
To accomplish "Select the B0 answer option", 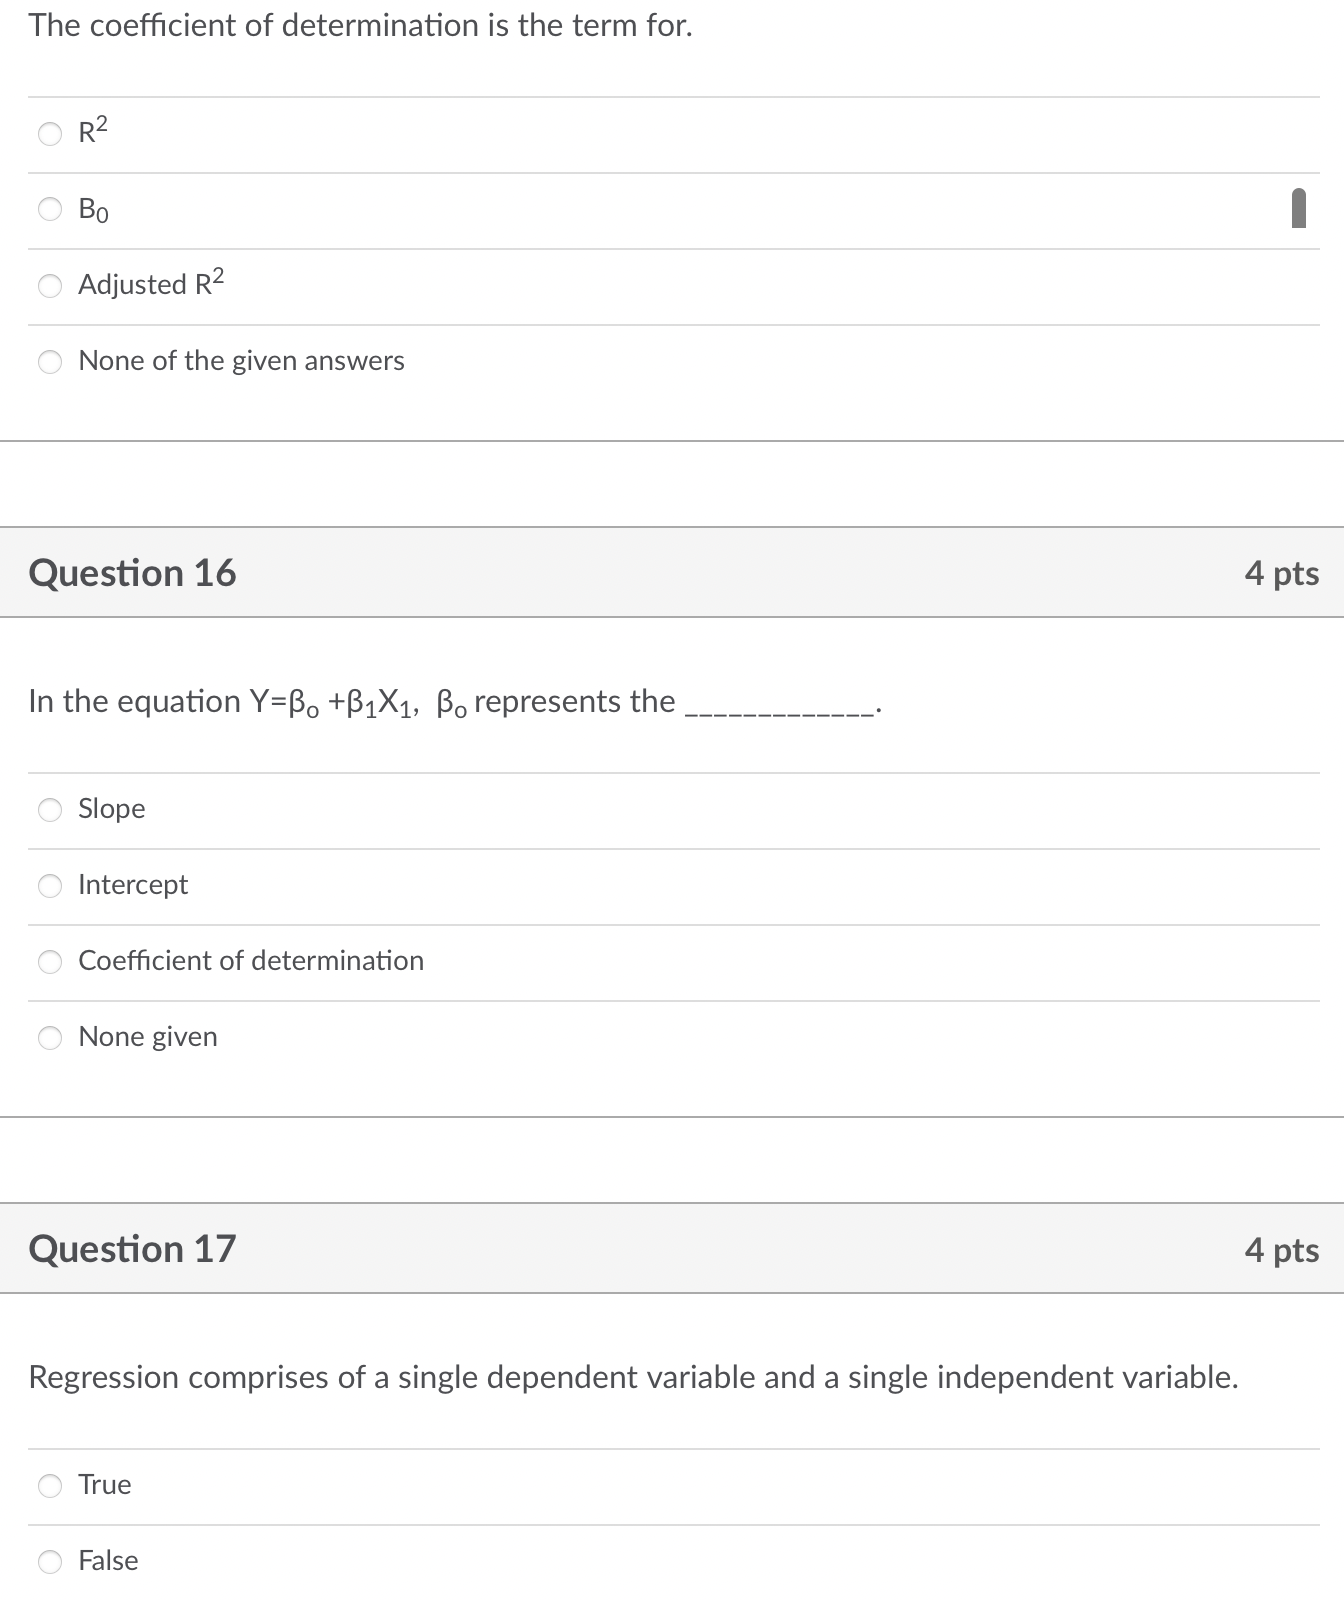I will point(49,211).
